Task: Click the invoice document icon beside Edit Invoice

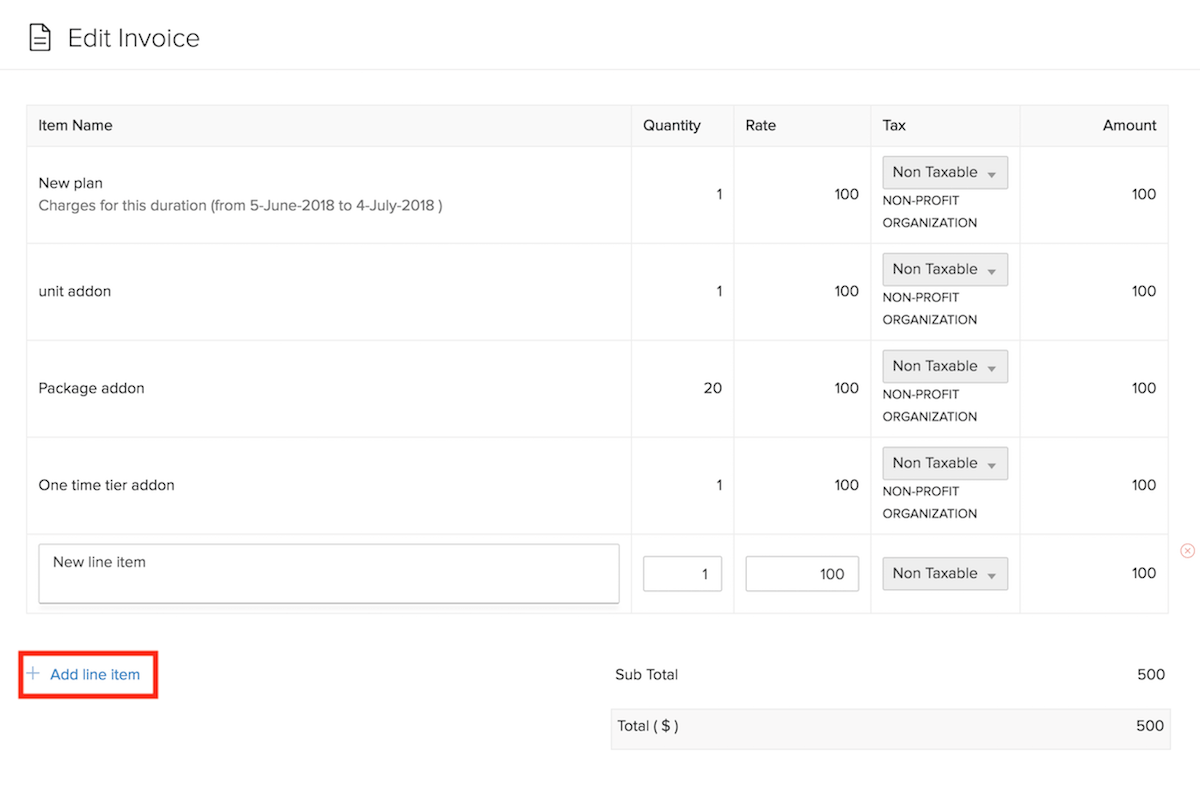Action: [39, 39]
